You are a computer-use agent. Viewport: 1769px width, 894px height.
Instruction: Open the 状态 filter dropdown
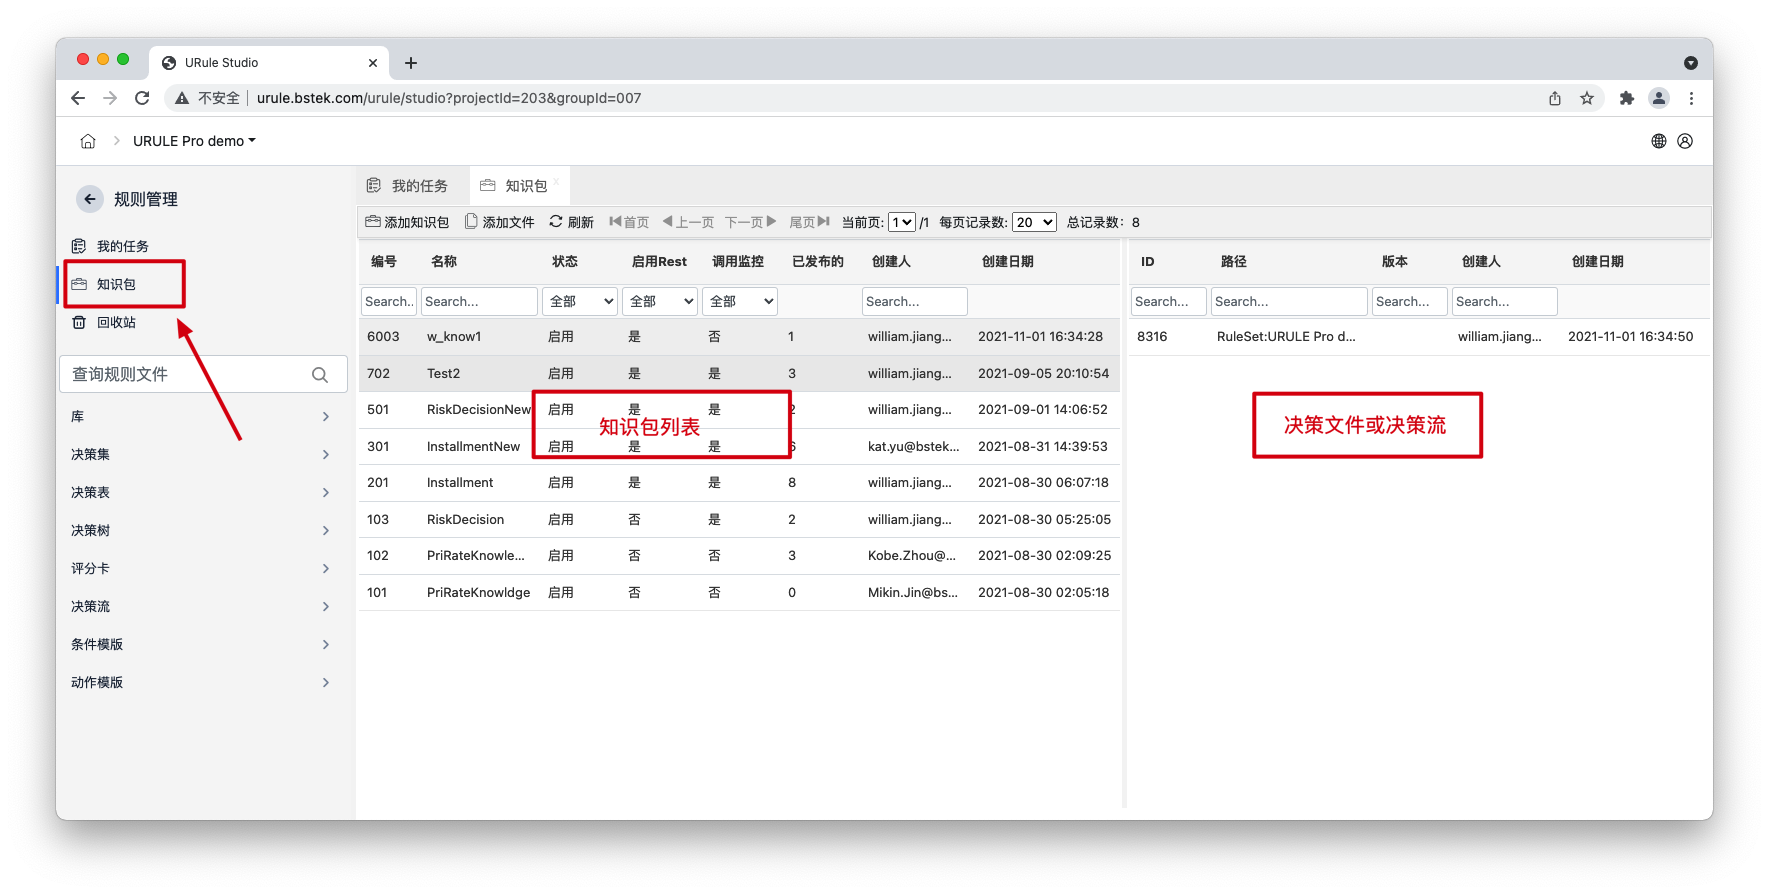click(x=580, y=301)
